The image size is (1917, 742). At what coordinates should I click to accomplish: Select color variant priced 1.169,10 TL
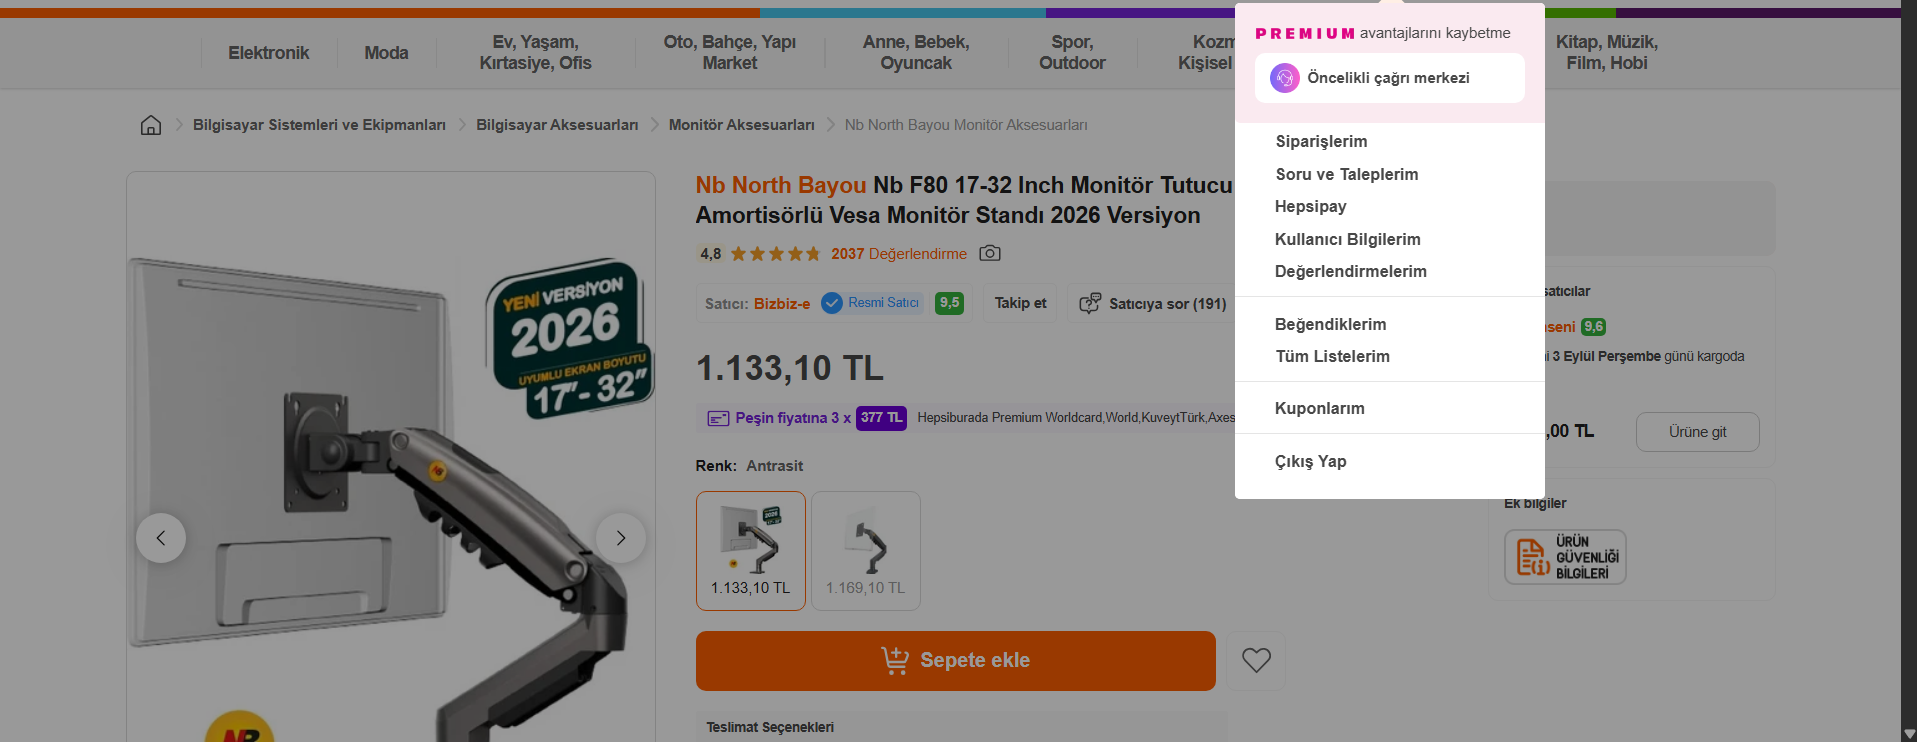click(x=866, y=551)
